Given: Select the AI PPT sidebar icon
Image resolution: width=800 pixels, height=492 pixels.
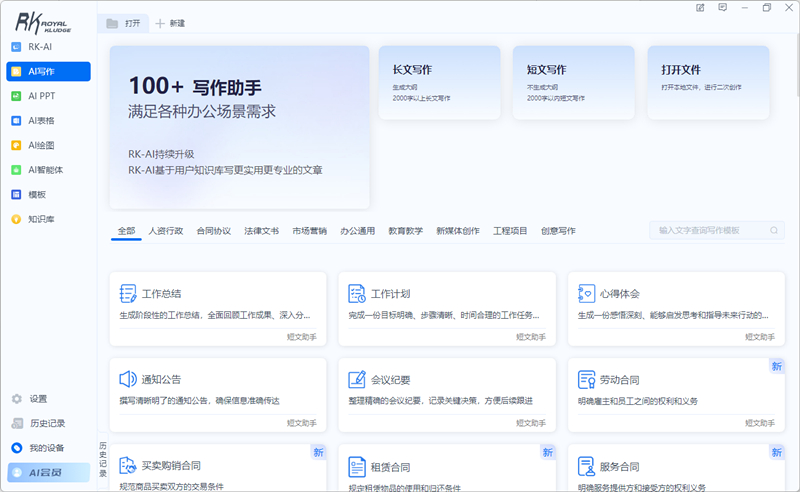Looking at the screenshot, I should pyautogui.click(x=16, y=96).
